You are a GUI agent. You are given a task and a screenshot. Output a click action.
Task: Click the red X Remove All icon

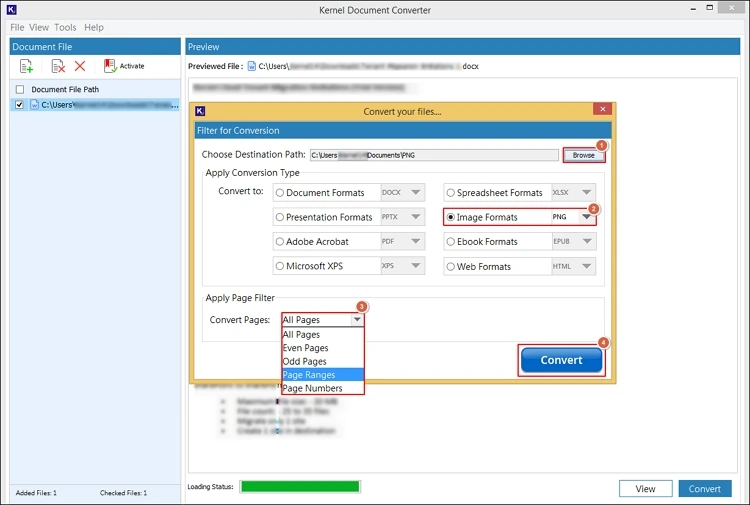(x=80, y=66)
